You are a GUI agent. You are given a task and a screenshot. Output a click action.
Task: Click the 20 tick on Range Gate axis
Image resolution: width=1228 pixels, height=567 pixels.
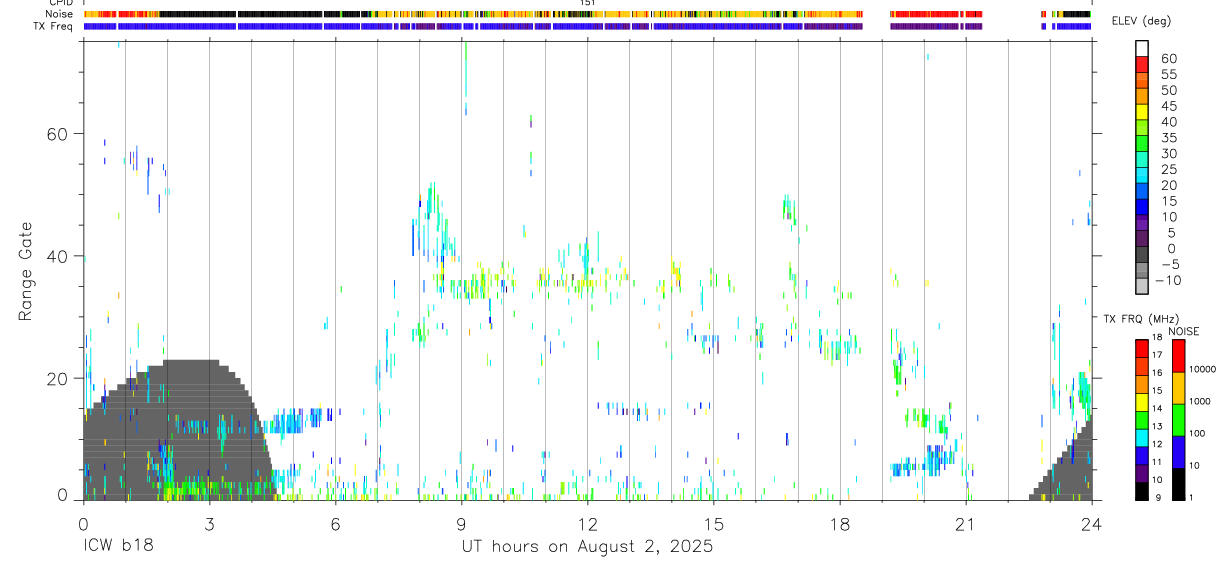tap(58, 379)
